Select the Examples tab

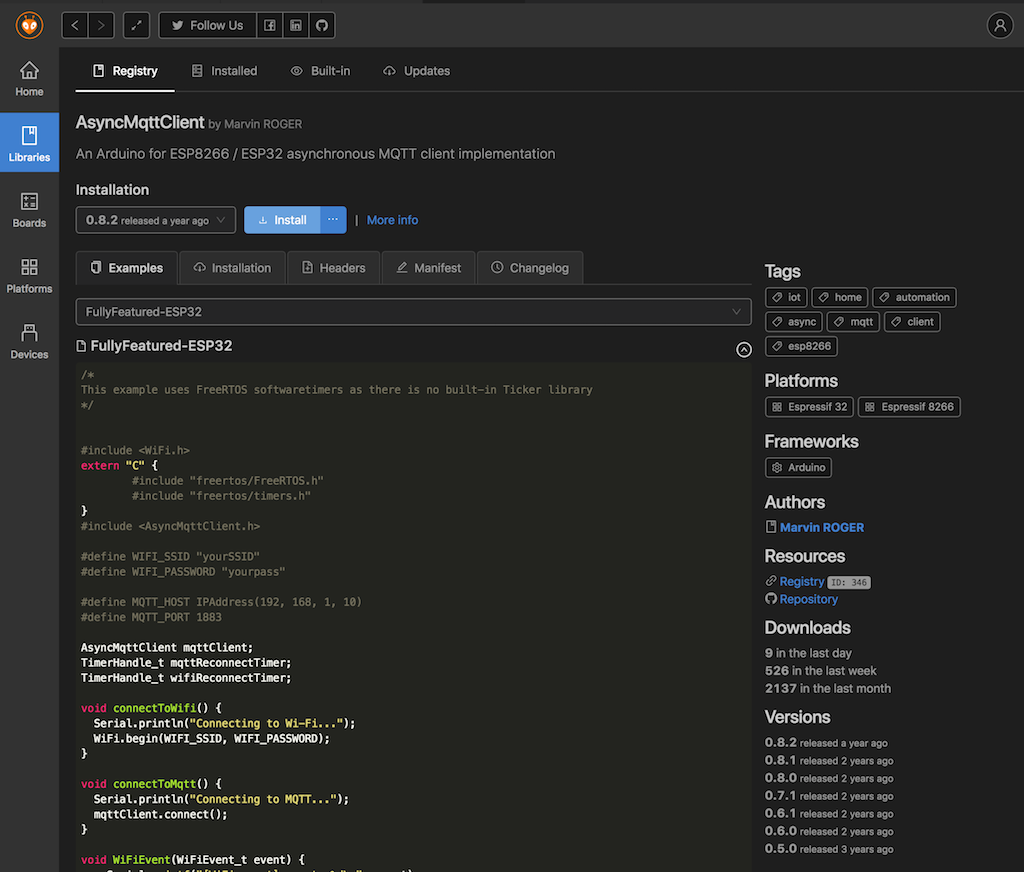click(127, 268)
